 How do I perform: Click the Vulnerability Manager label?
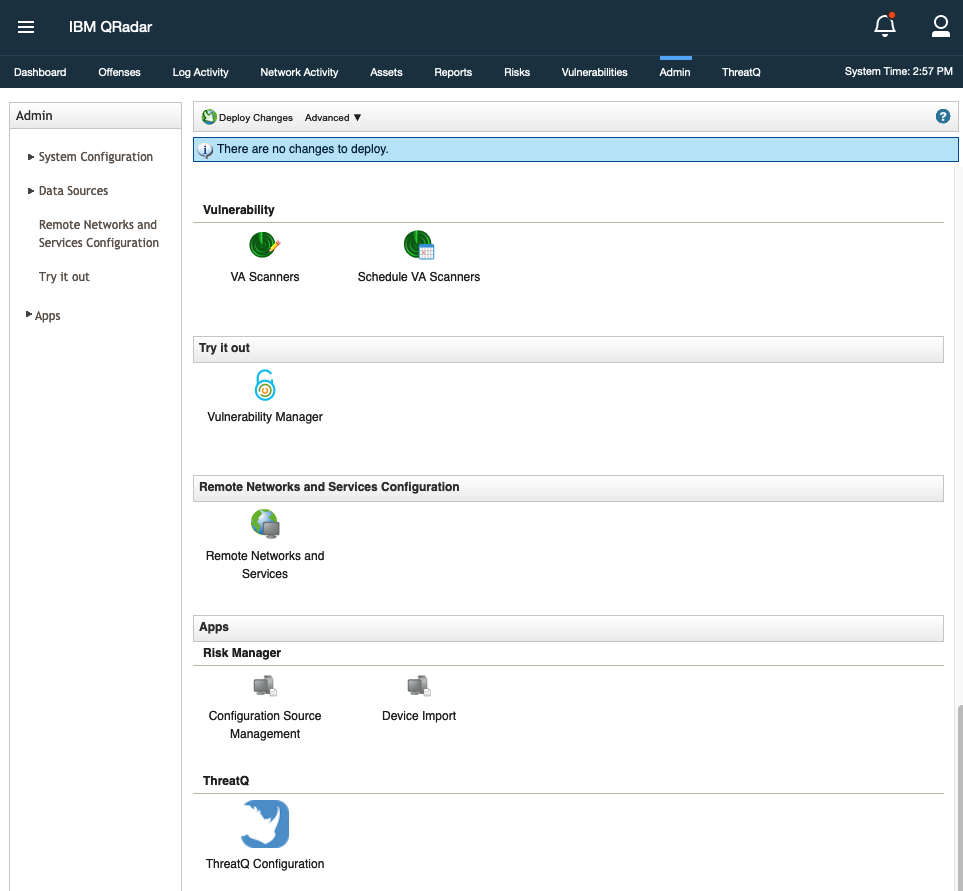tap(265, 417)
